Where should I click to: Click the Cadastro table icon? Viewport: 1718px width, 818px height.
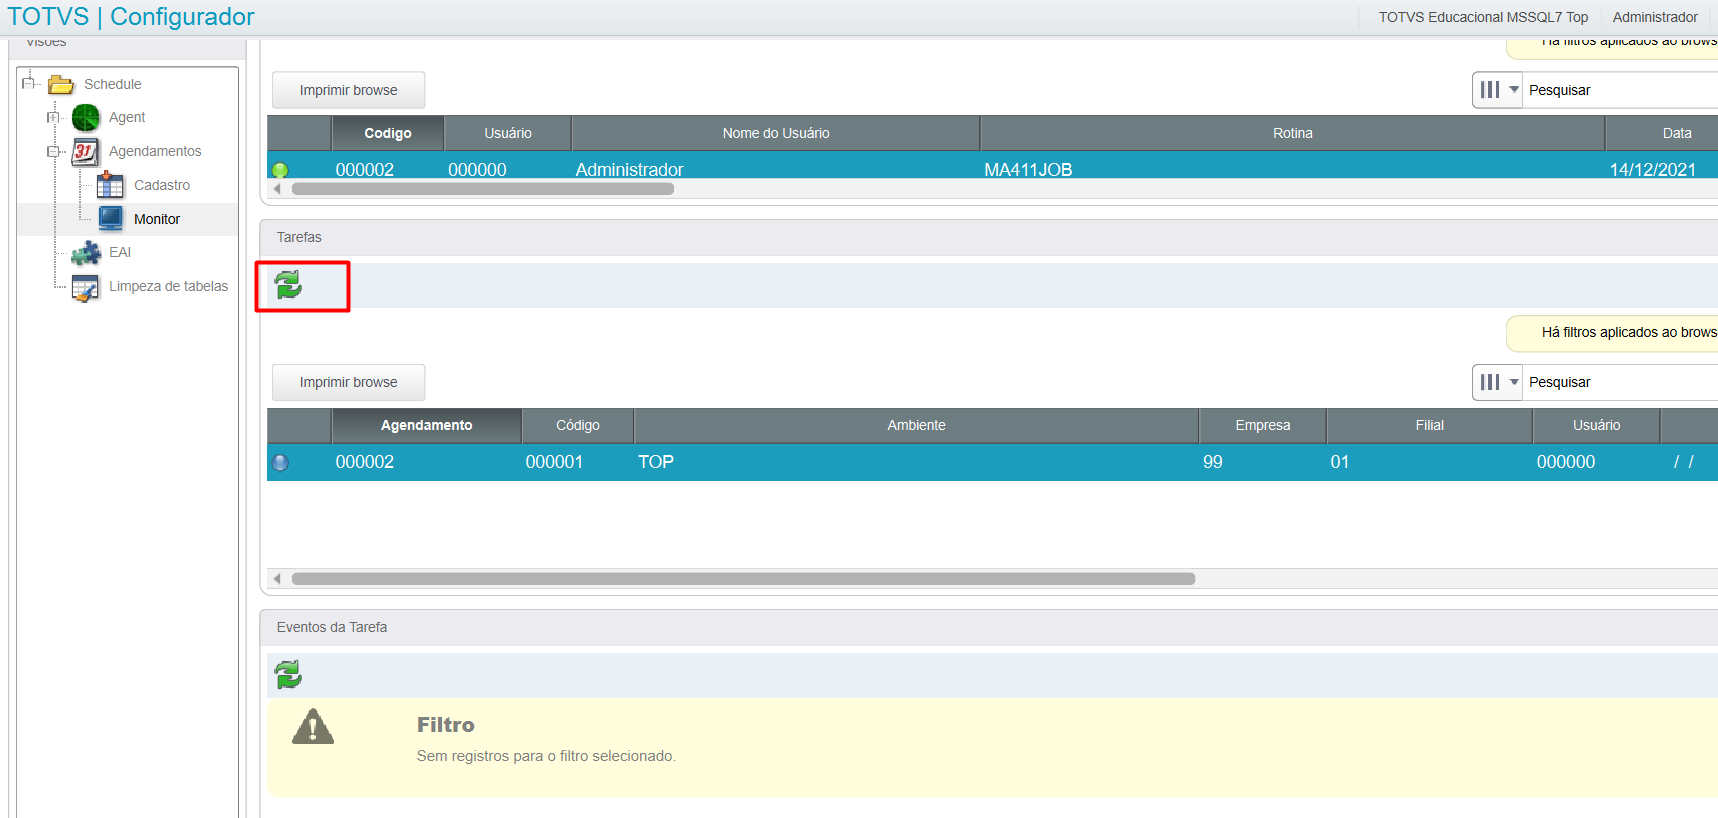tap(110, 185)
